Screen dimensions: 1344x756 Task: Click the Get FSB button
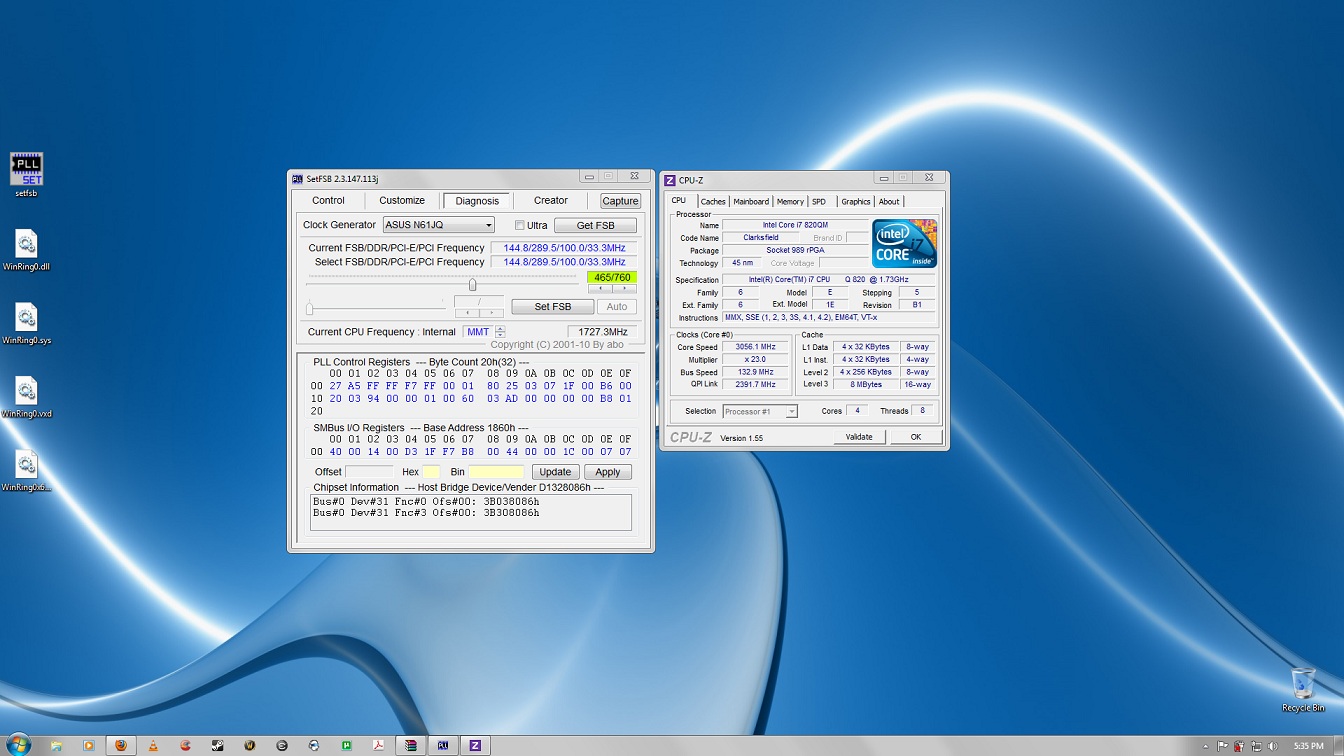(595, 226)
